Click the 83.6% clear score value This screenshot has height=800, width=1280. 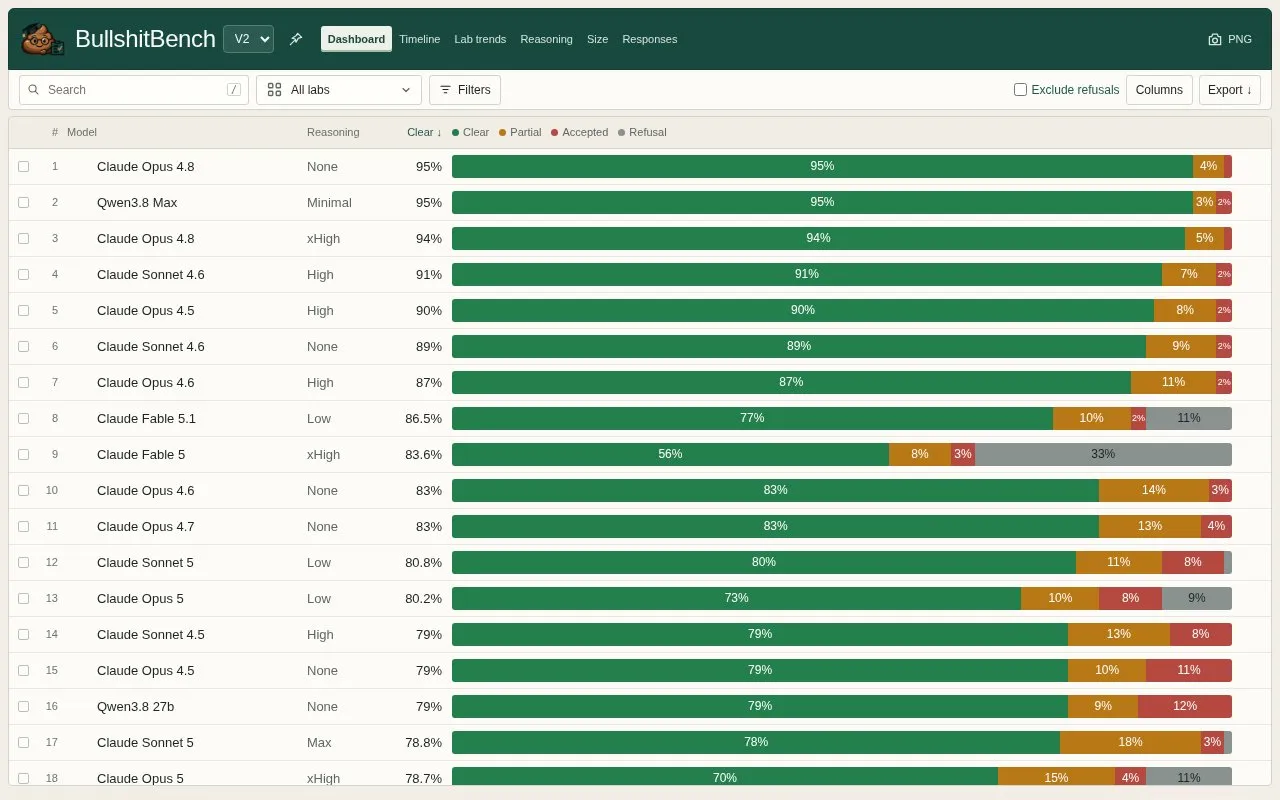(423, 455)
